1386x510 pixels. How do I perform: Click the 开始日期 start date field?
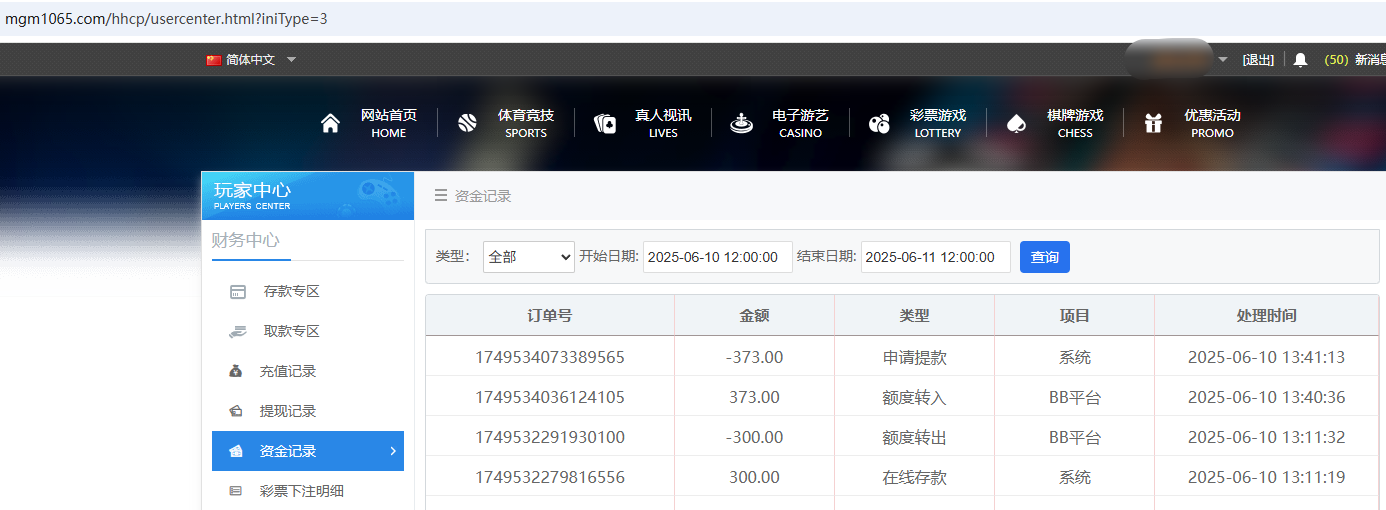pos(717,257)
